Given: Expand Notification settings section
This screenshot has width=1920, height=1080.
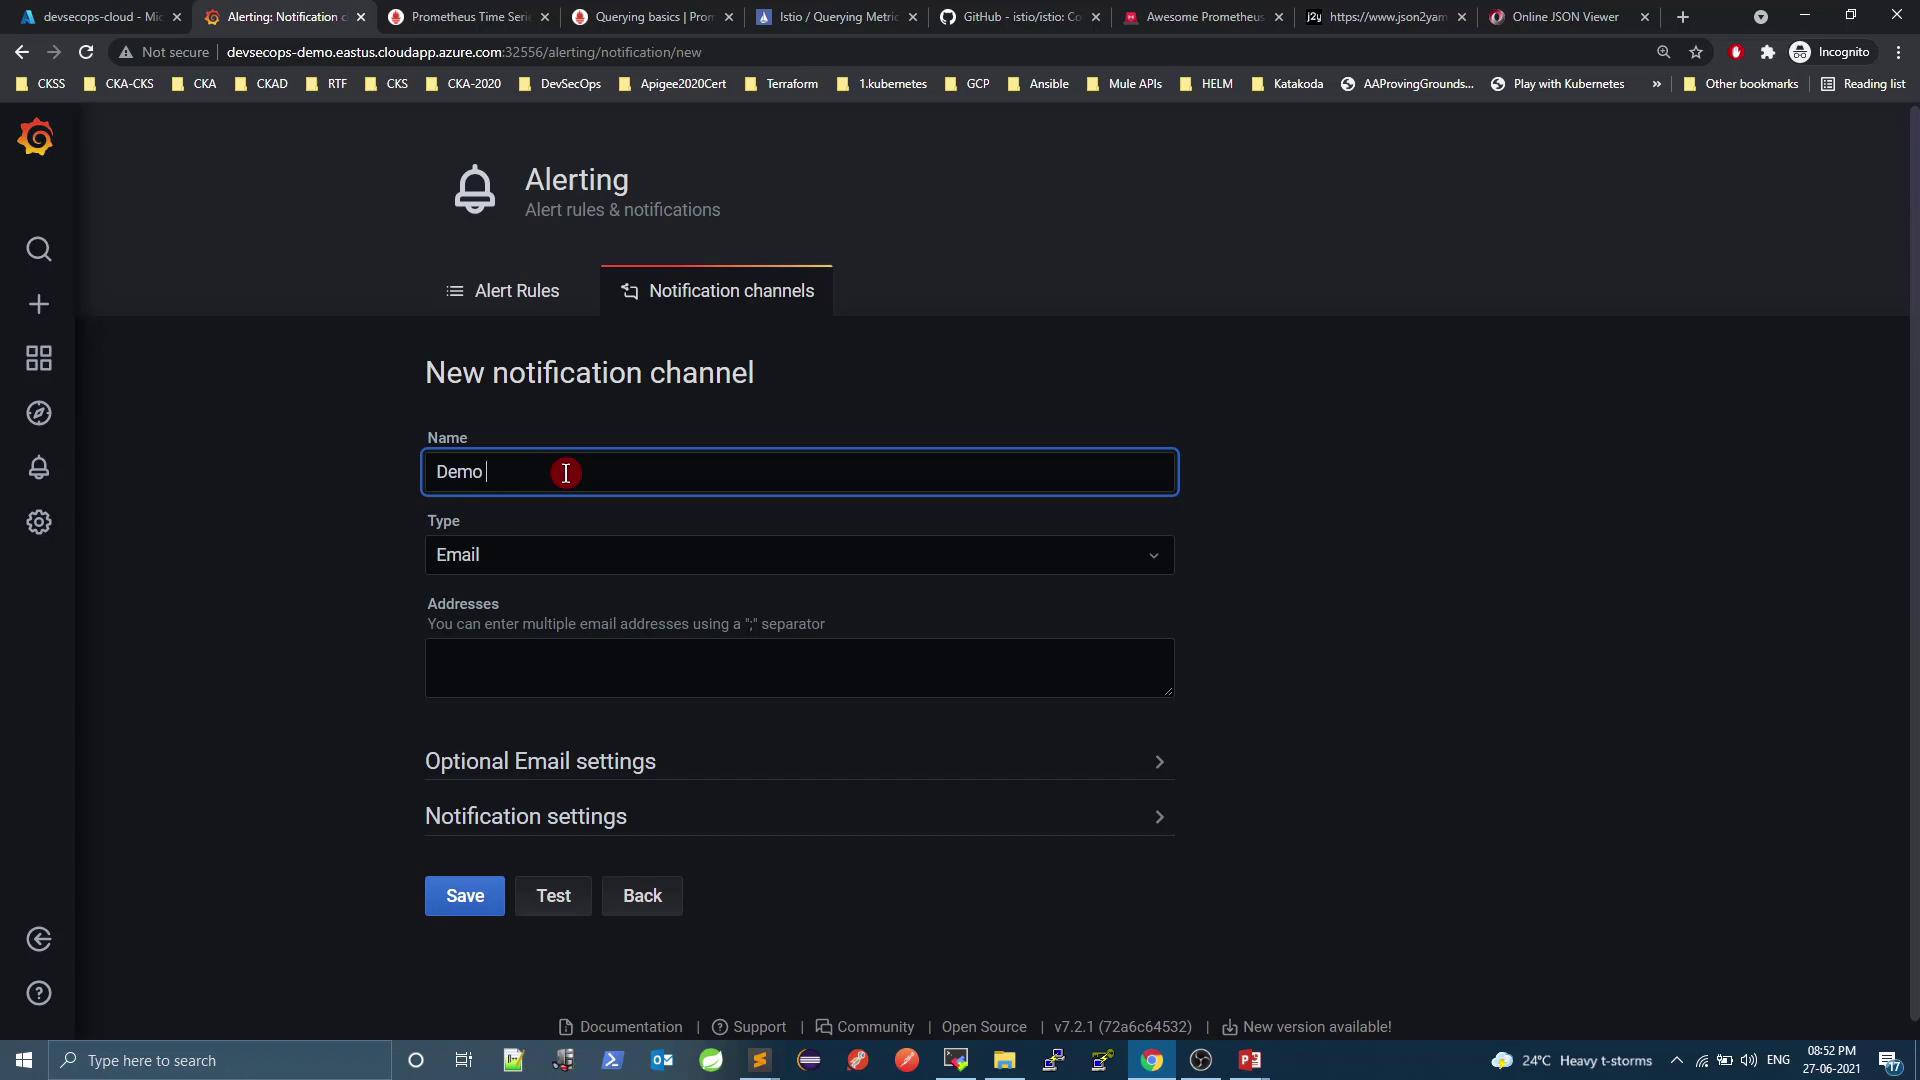Looking at the screenshot, I should click(799, 817).
